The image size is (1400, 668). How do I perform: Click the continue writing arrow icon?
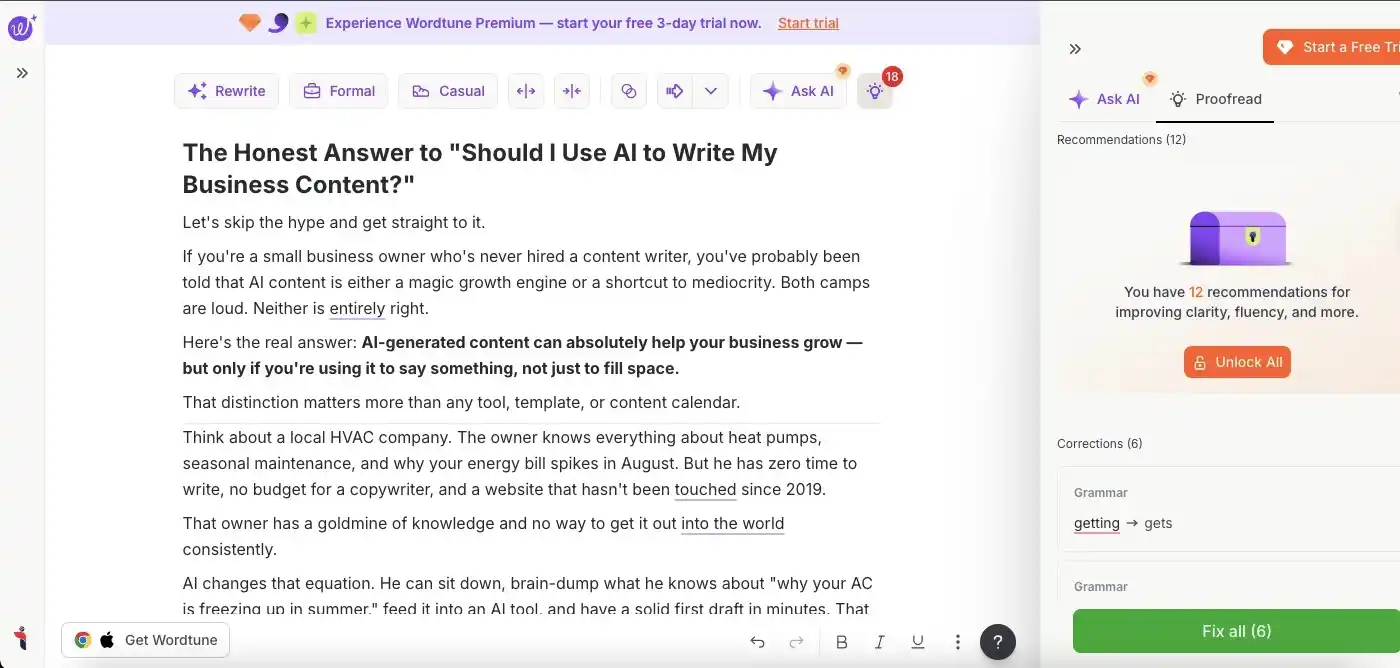click(675, 91)
